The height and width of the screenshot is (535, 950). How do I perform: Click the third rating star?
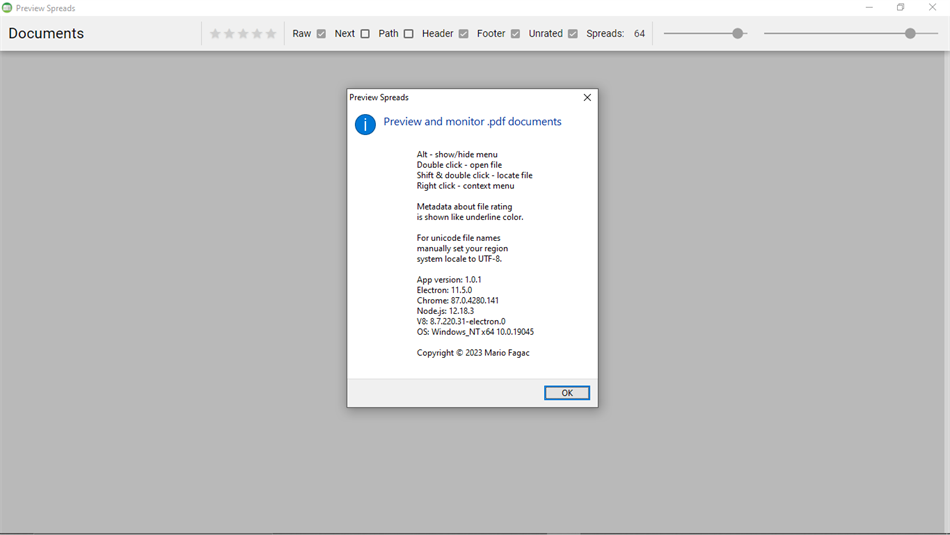pyautogui.click(x=243, y=34)
